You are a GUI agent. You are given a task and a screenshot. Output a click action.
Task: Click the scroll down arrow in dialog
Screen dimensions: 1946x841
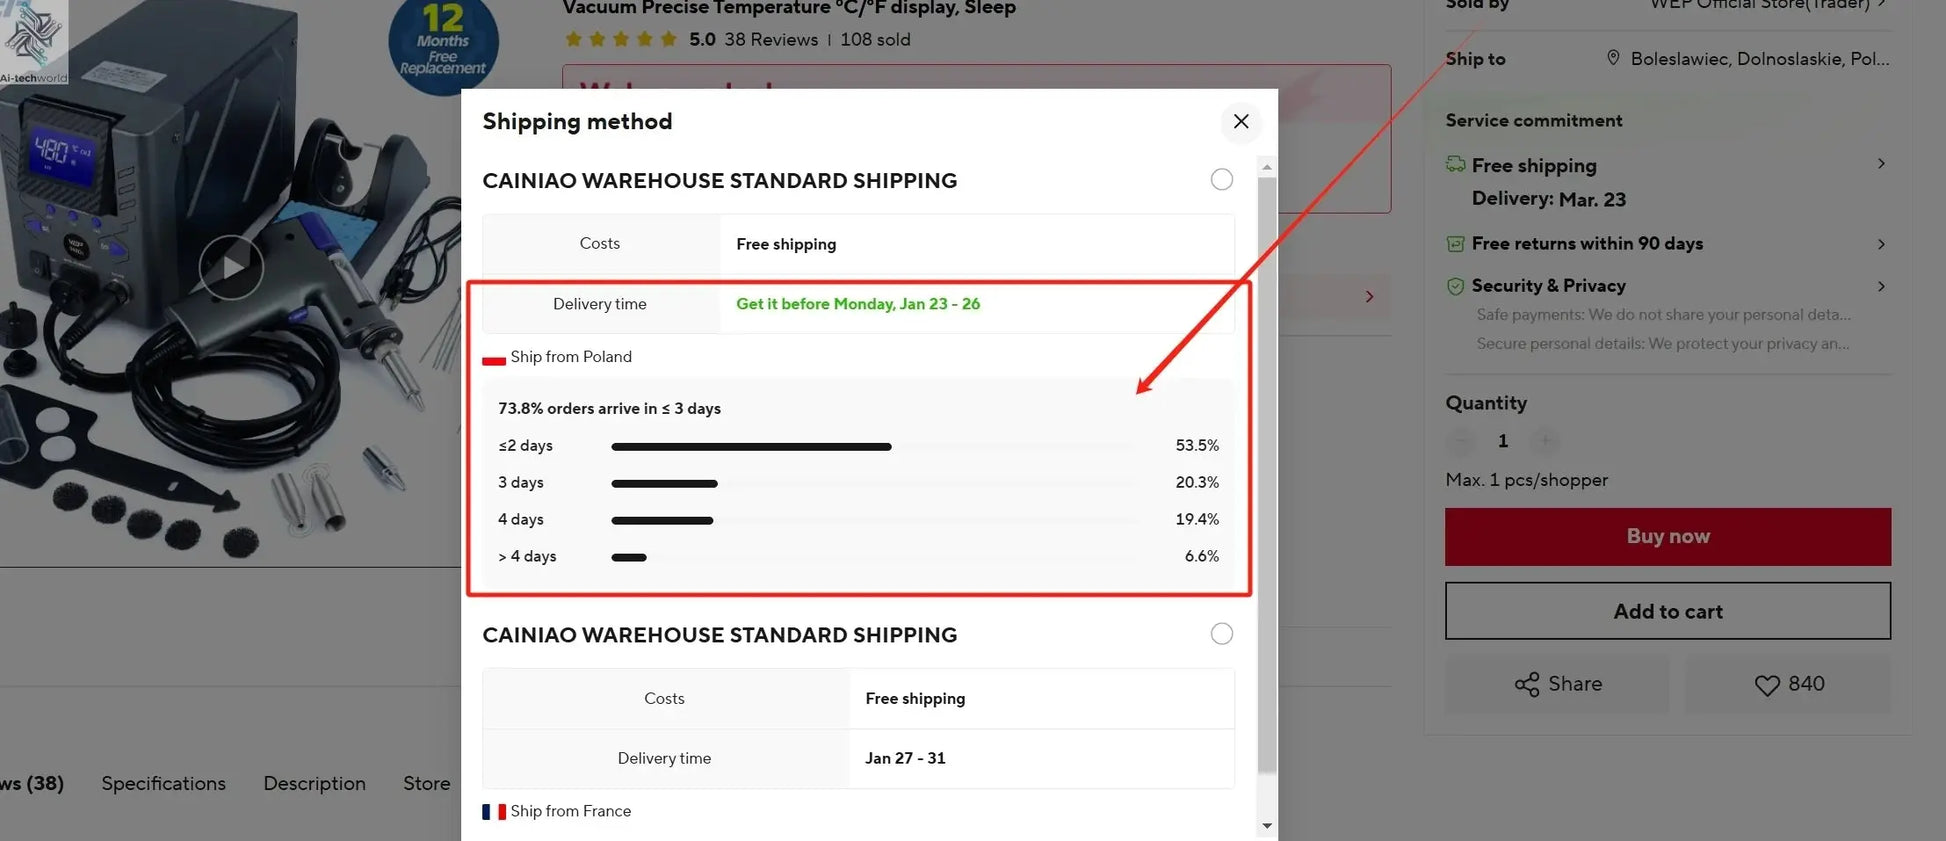[x=1267, y=826]
